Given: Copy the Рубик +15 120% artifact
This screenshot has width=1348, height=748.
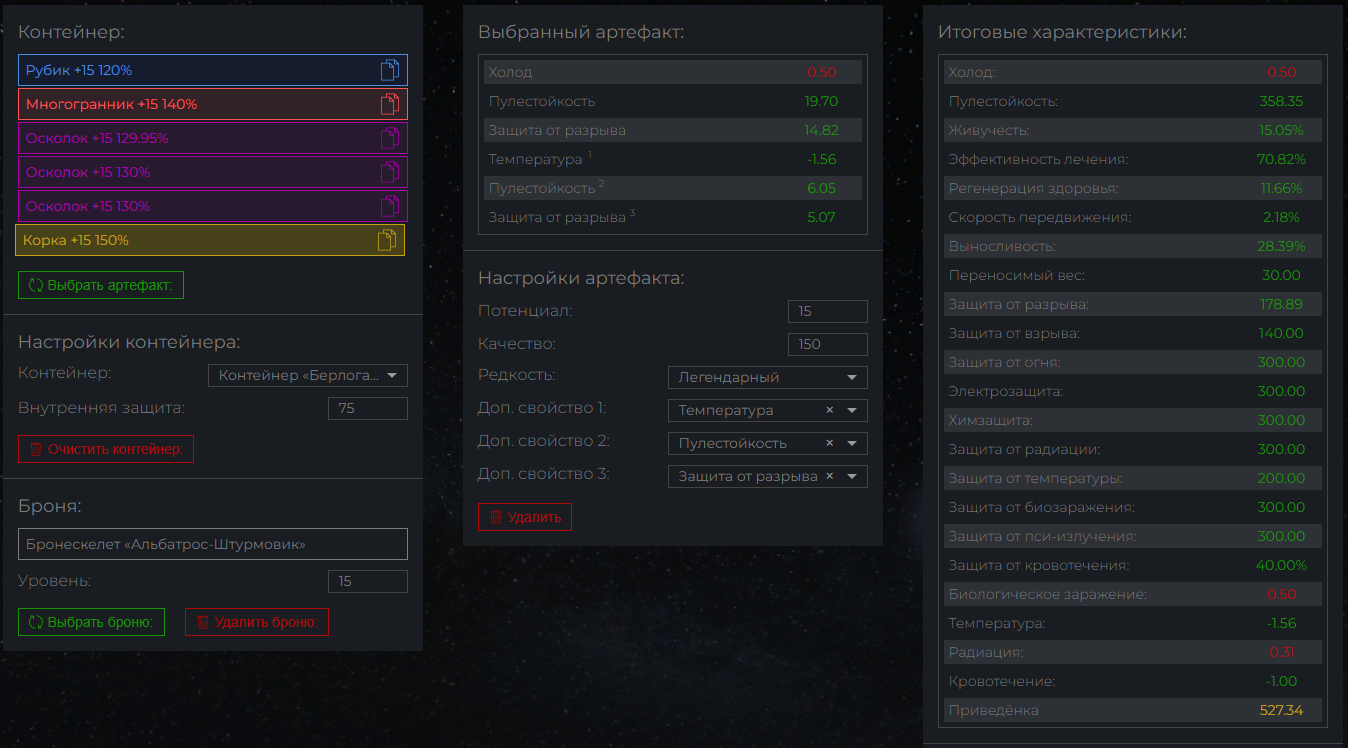Looking at the screenshot, I should (x=390, y=70).
